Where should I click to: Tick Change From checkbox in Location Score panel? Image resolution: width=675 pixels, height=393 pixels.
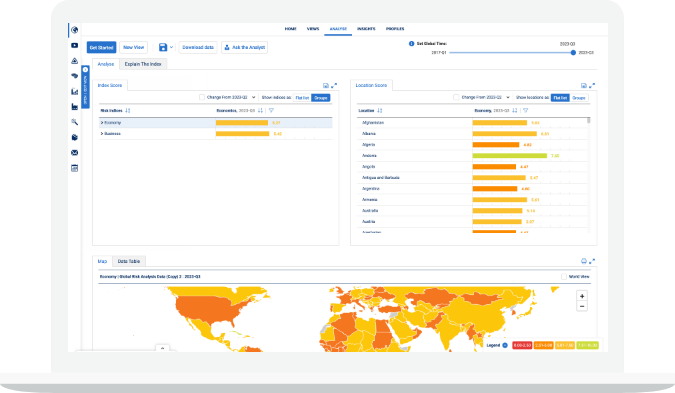pos(456,97)
